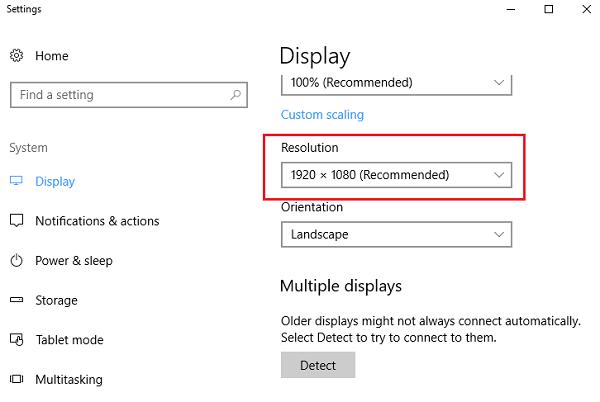Click the Multitasking icon
The width and height of the screenshot is (600, 402).
(16, 379)
